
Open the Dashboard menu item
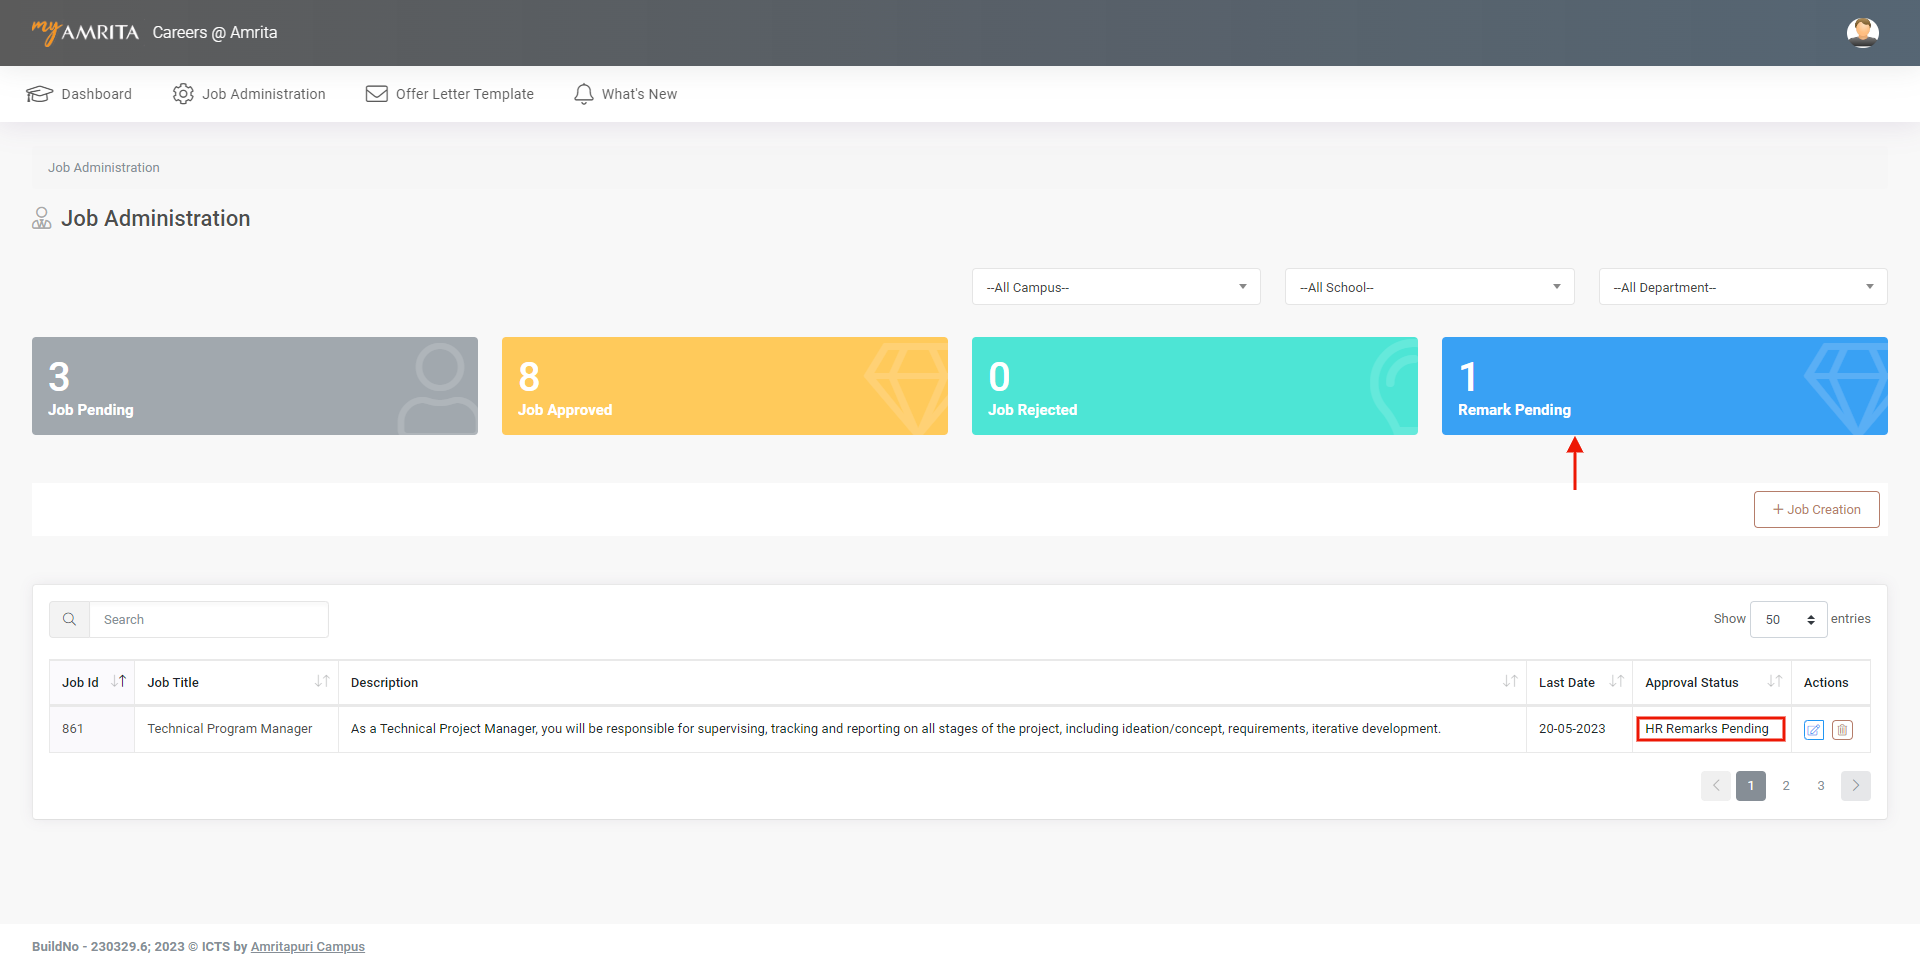coord(79,94)
